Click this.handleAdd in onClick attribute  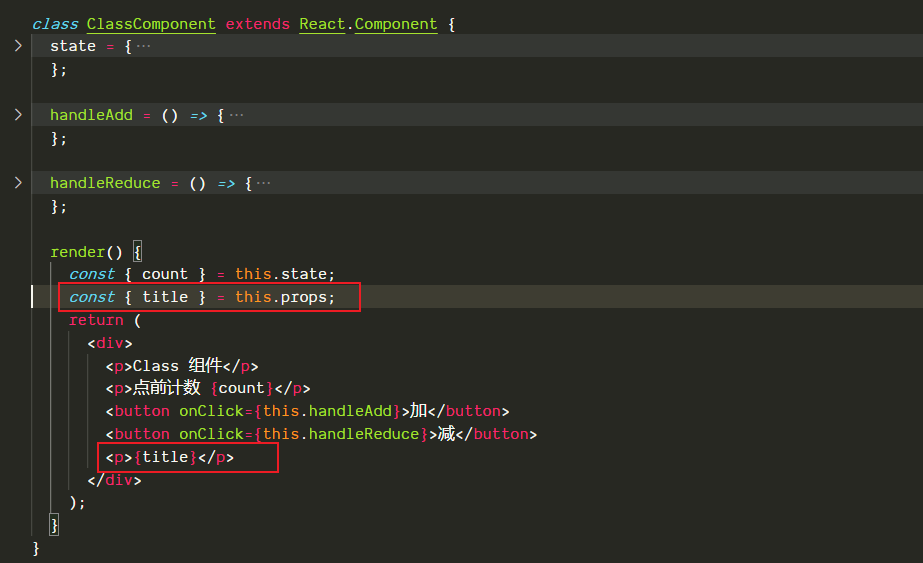pyautogui.click(x=327, y=411)
